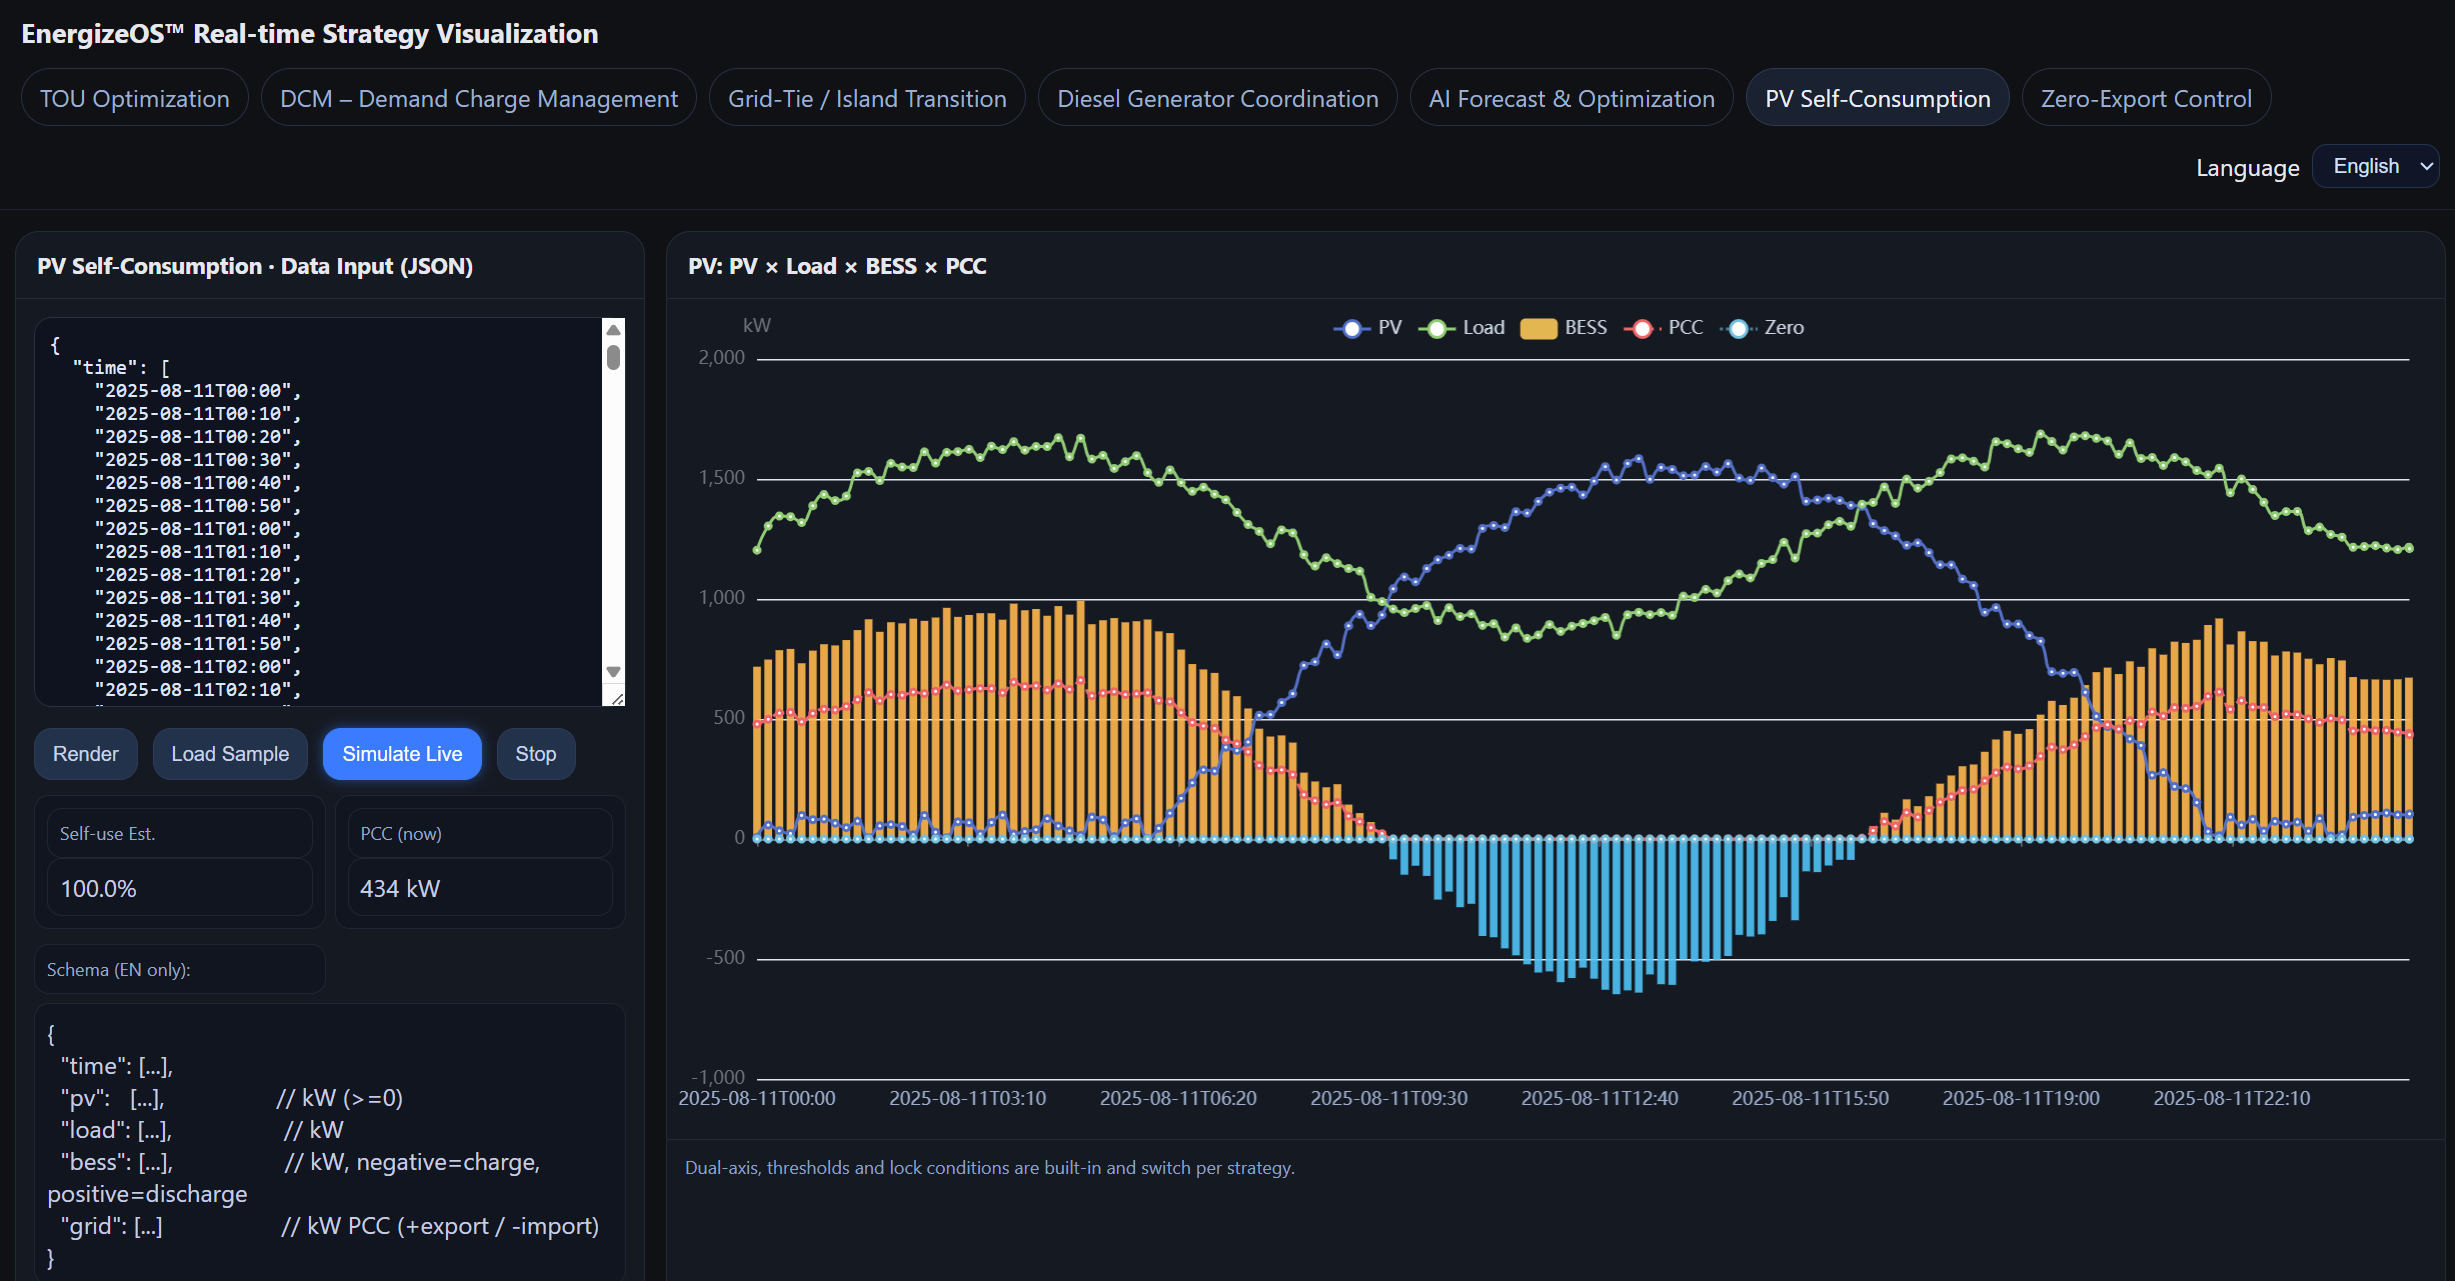Toggle PV series legend marker
The height and width of the screenshot is (1281, 2455).
pyautogui.click(x=1351, y=329)
